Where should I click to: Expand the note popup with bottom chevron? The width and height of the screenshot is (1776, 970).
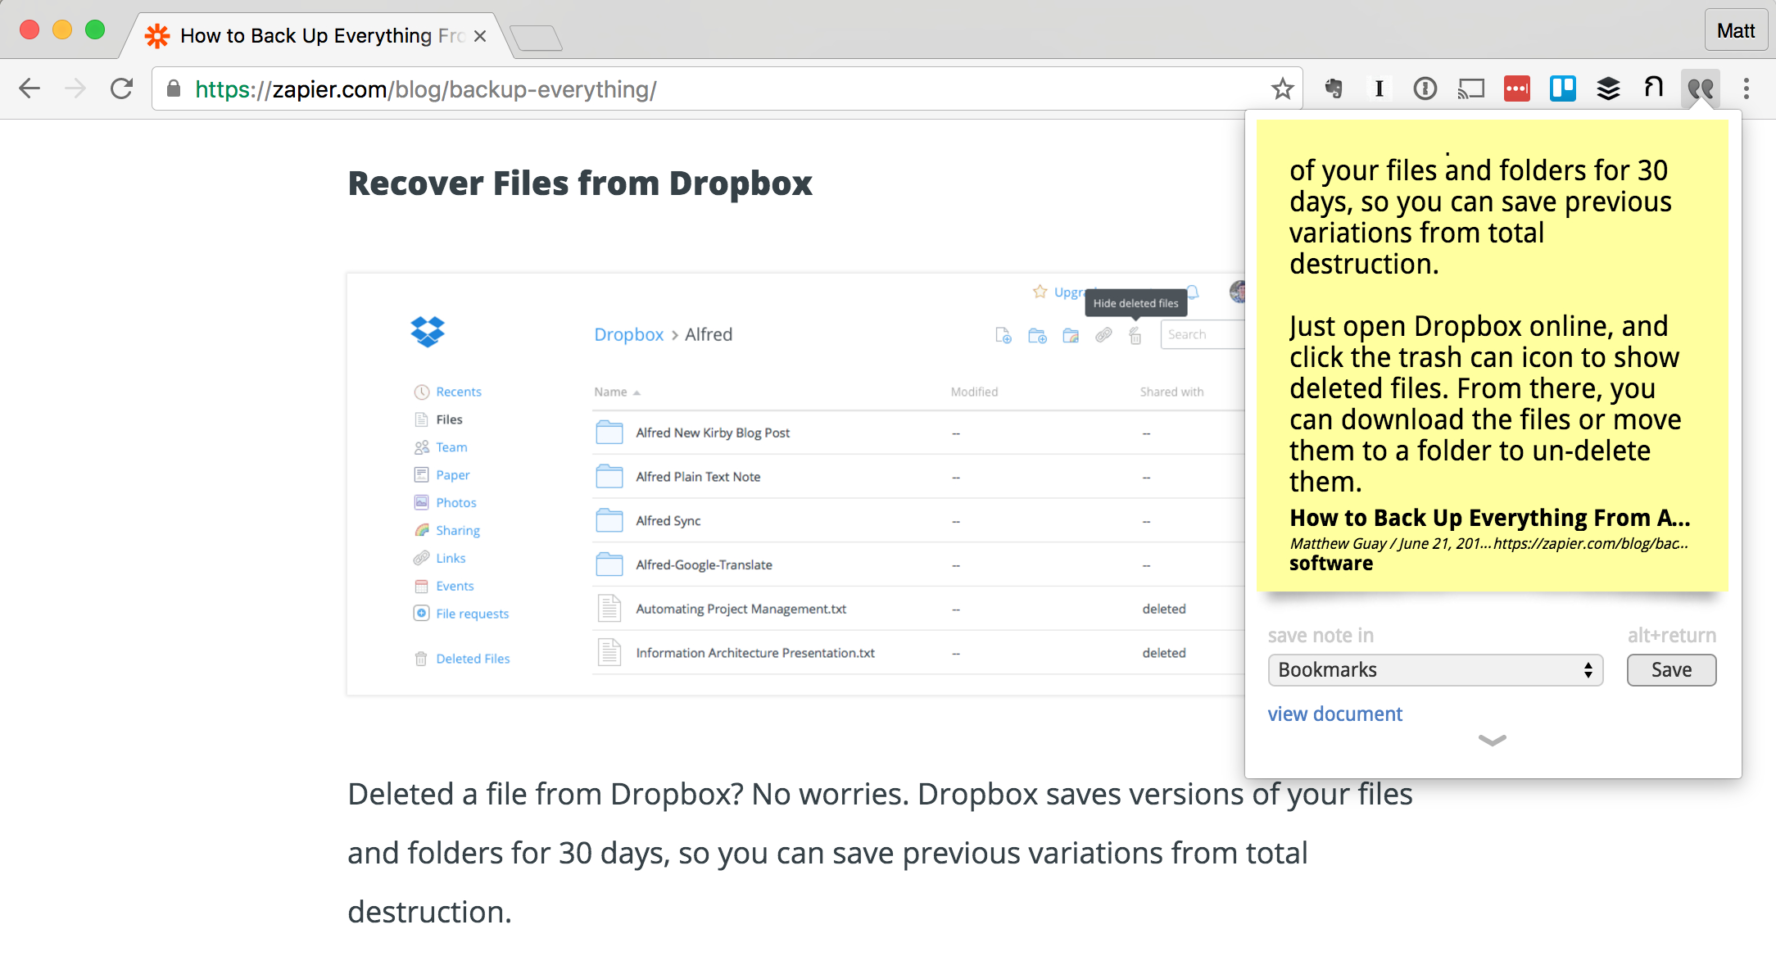coord(1491,741)
